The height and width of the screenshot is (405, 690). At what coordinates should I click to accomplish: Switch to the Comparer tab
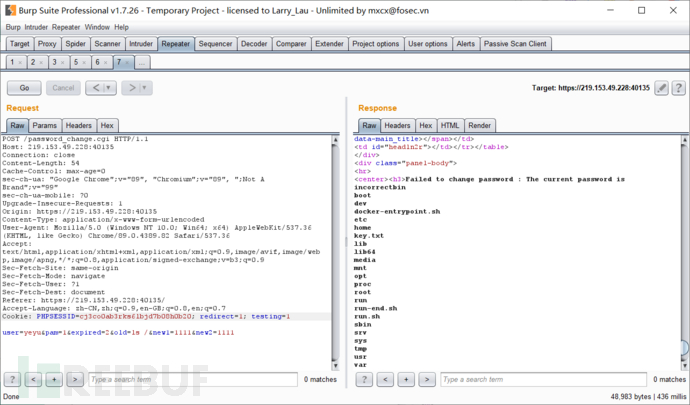291,44
